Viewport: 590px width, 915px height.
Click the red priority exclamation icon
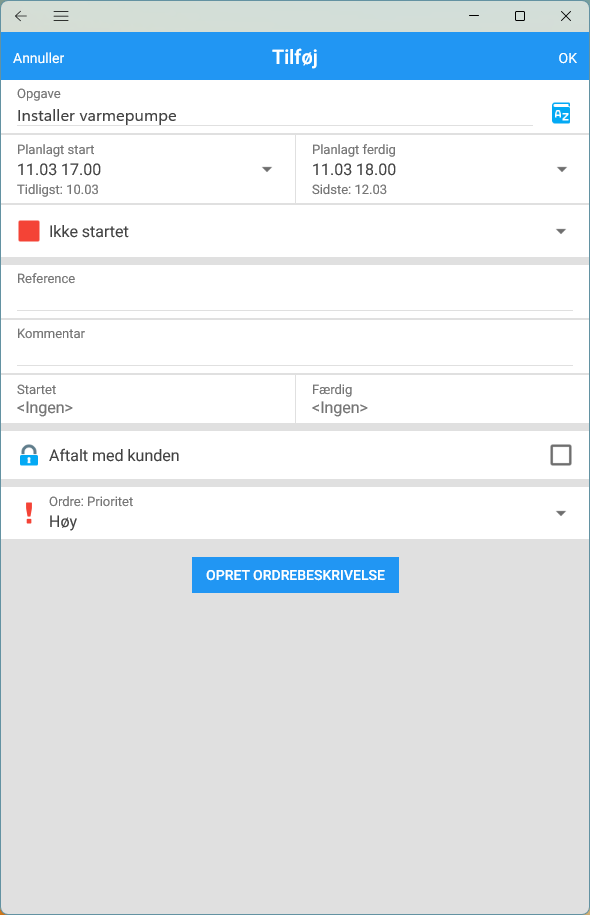point(29,514)
